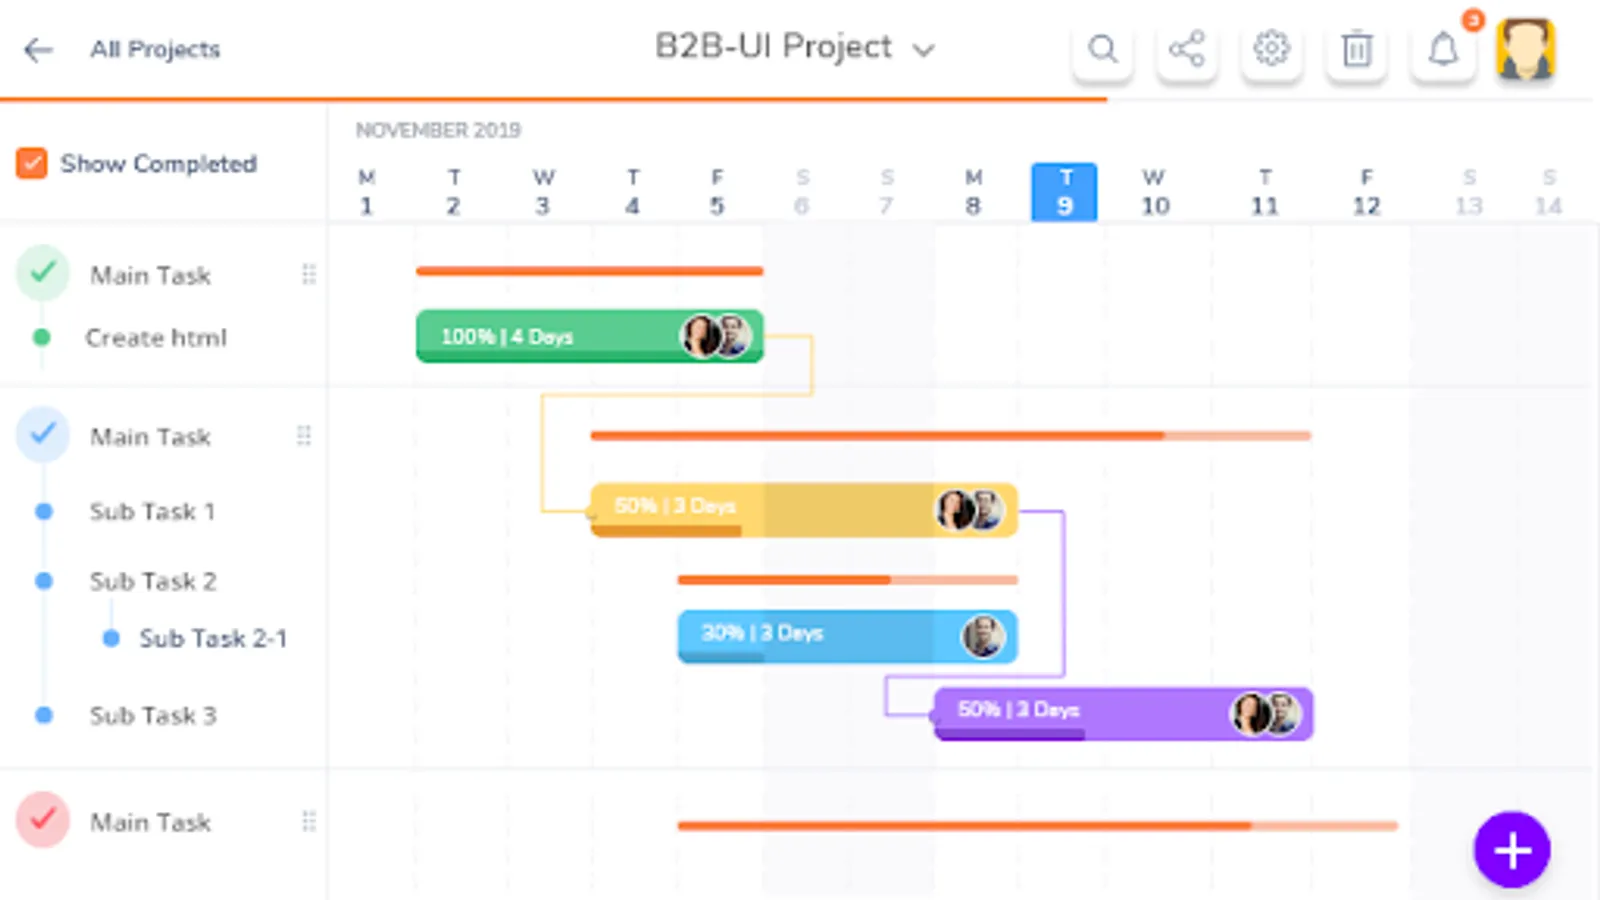The image size is (1600, 900).
Task: Select the Create html task item
Action: tap(156, 338)
